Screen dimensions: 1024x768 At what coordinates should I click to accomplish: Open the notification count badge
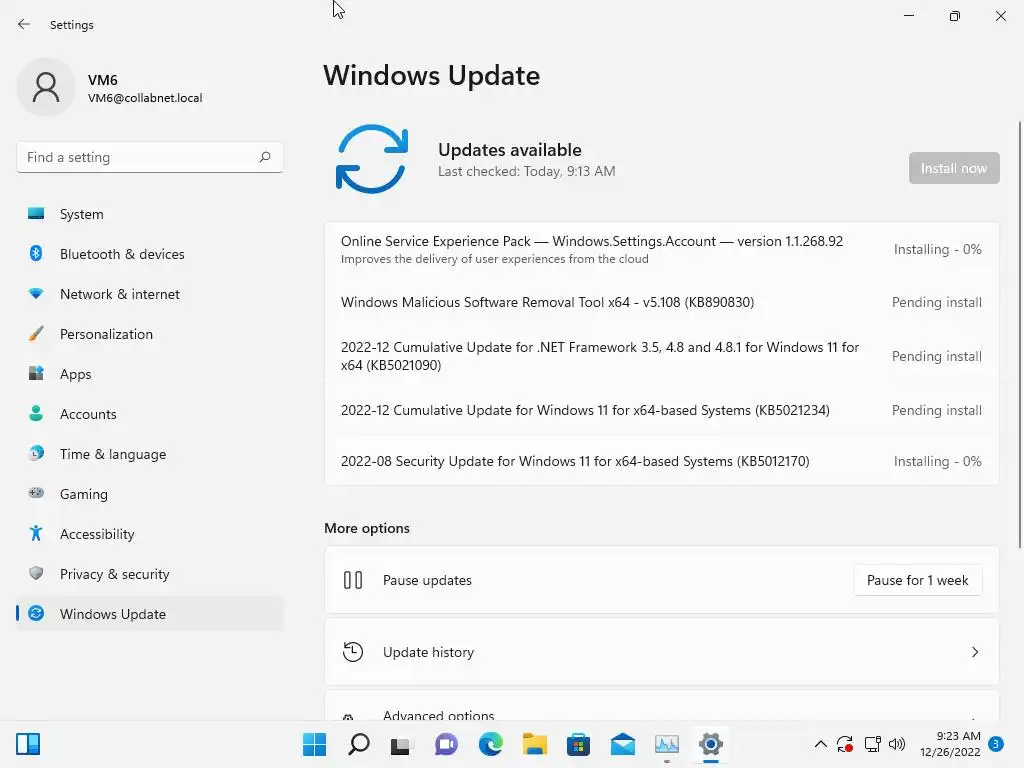click(x=996, y=744)
